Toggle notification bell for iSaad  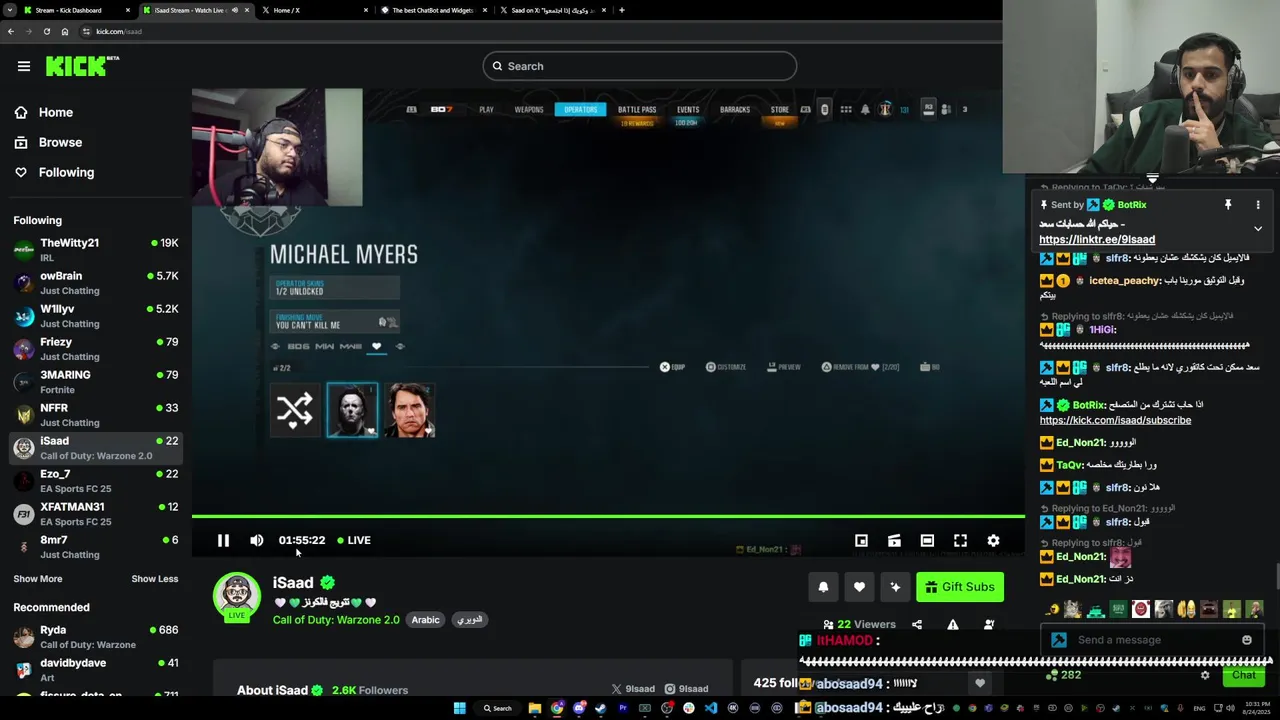click(823, 587)
